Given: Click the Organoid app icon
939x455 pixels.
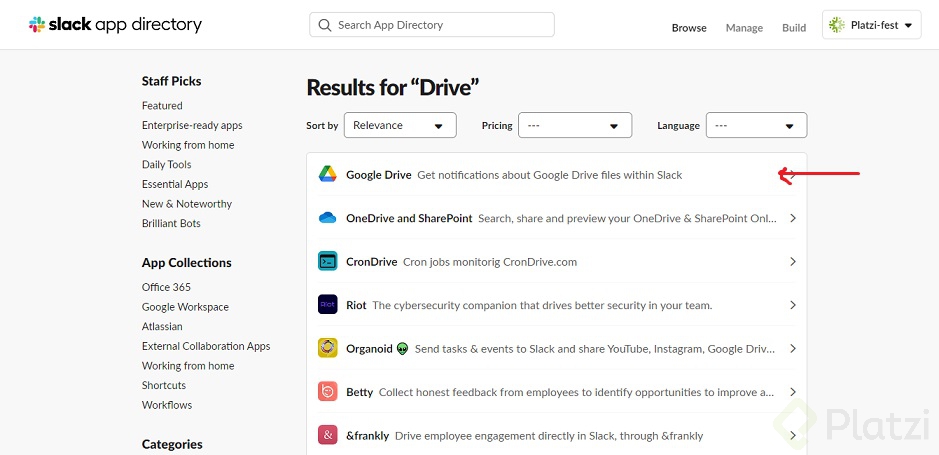Looking at the screenshot, I should pyautogui.click(x=328, y=348).
